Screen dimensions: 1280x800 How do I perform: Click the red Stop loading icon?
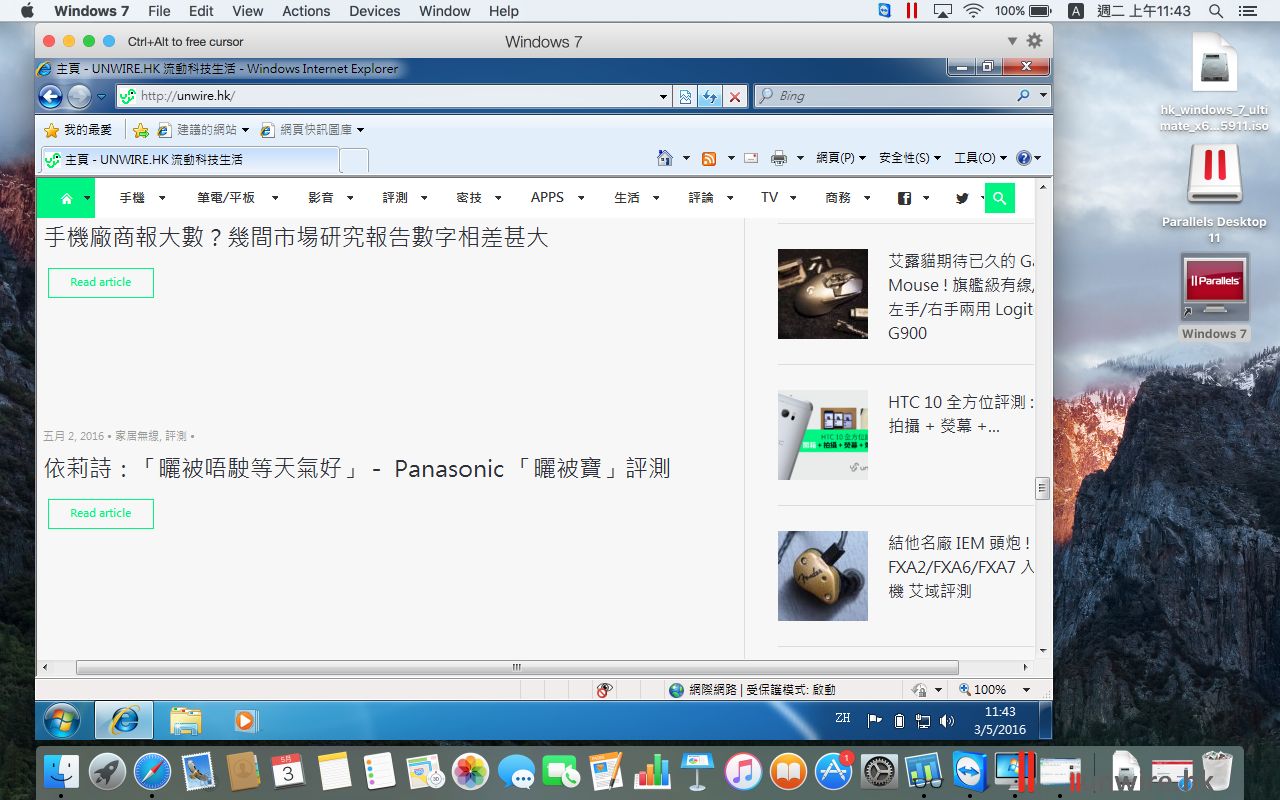(x=735, y=96)
